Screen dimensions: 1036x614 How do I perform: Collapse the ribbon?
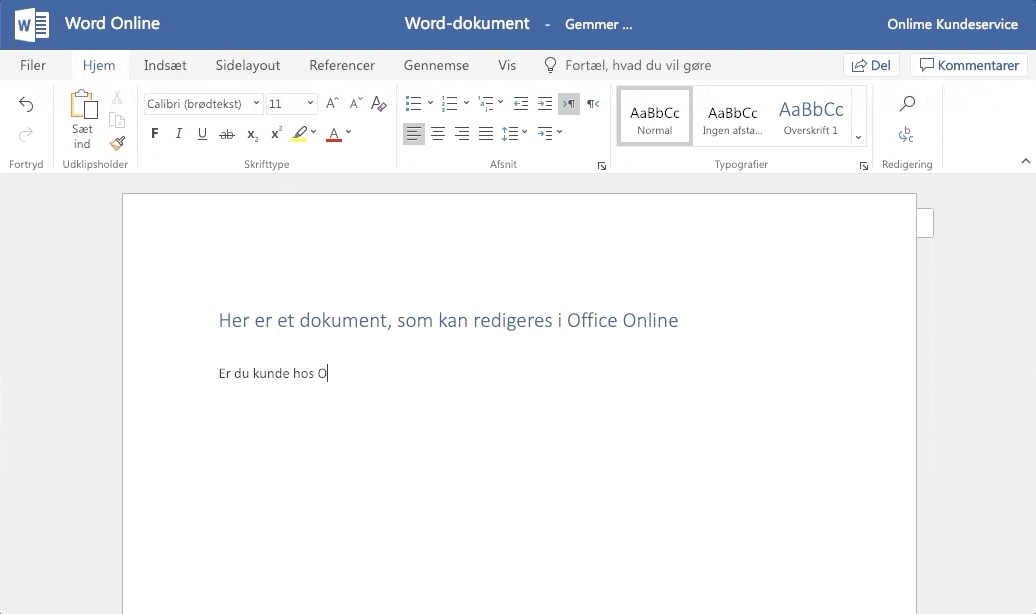coord(1025,161)
